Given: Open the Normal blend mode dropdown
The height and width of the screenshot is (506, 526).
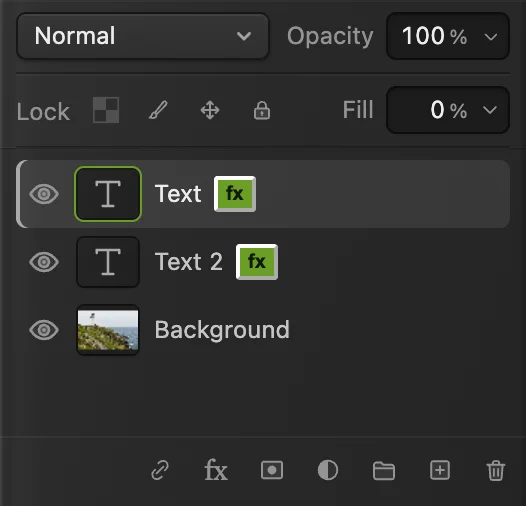Looking at the screenshot, I should 143,36.
